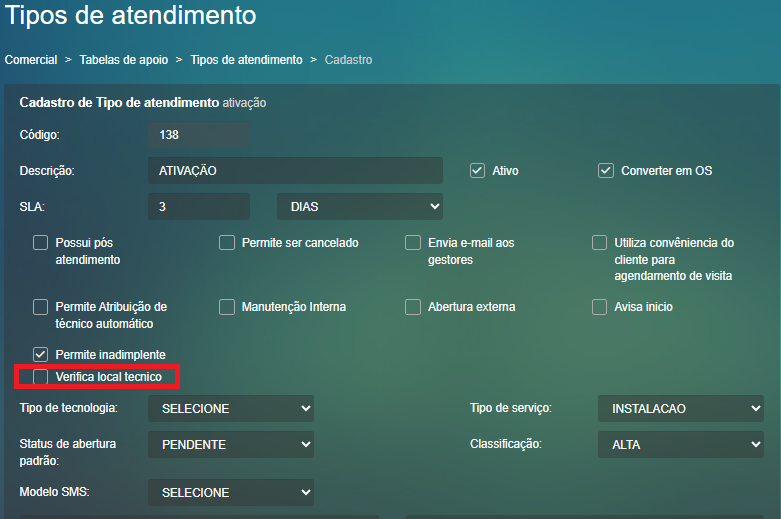Viewport: 781px width, 519px height.
Task: Click the Código label
Action: (x=39, y=135)
